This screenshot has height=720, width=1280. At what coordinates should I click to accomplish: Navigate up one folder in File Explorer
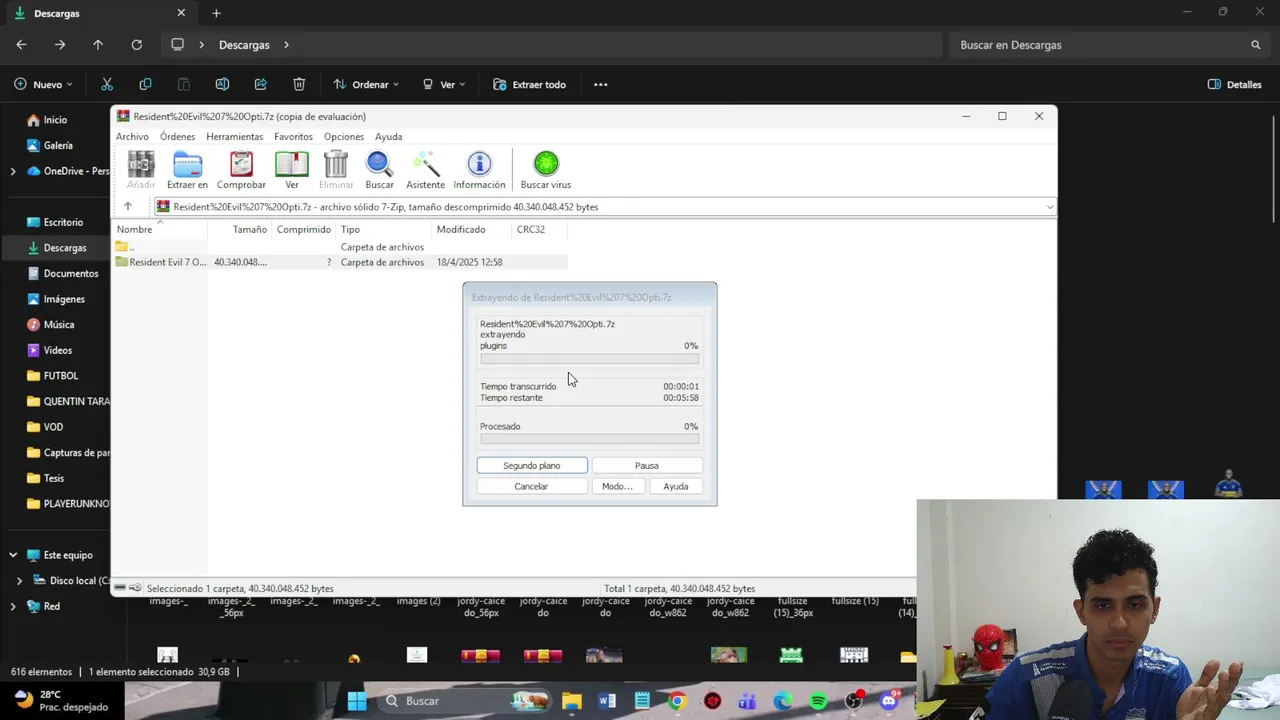[98, 45]
